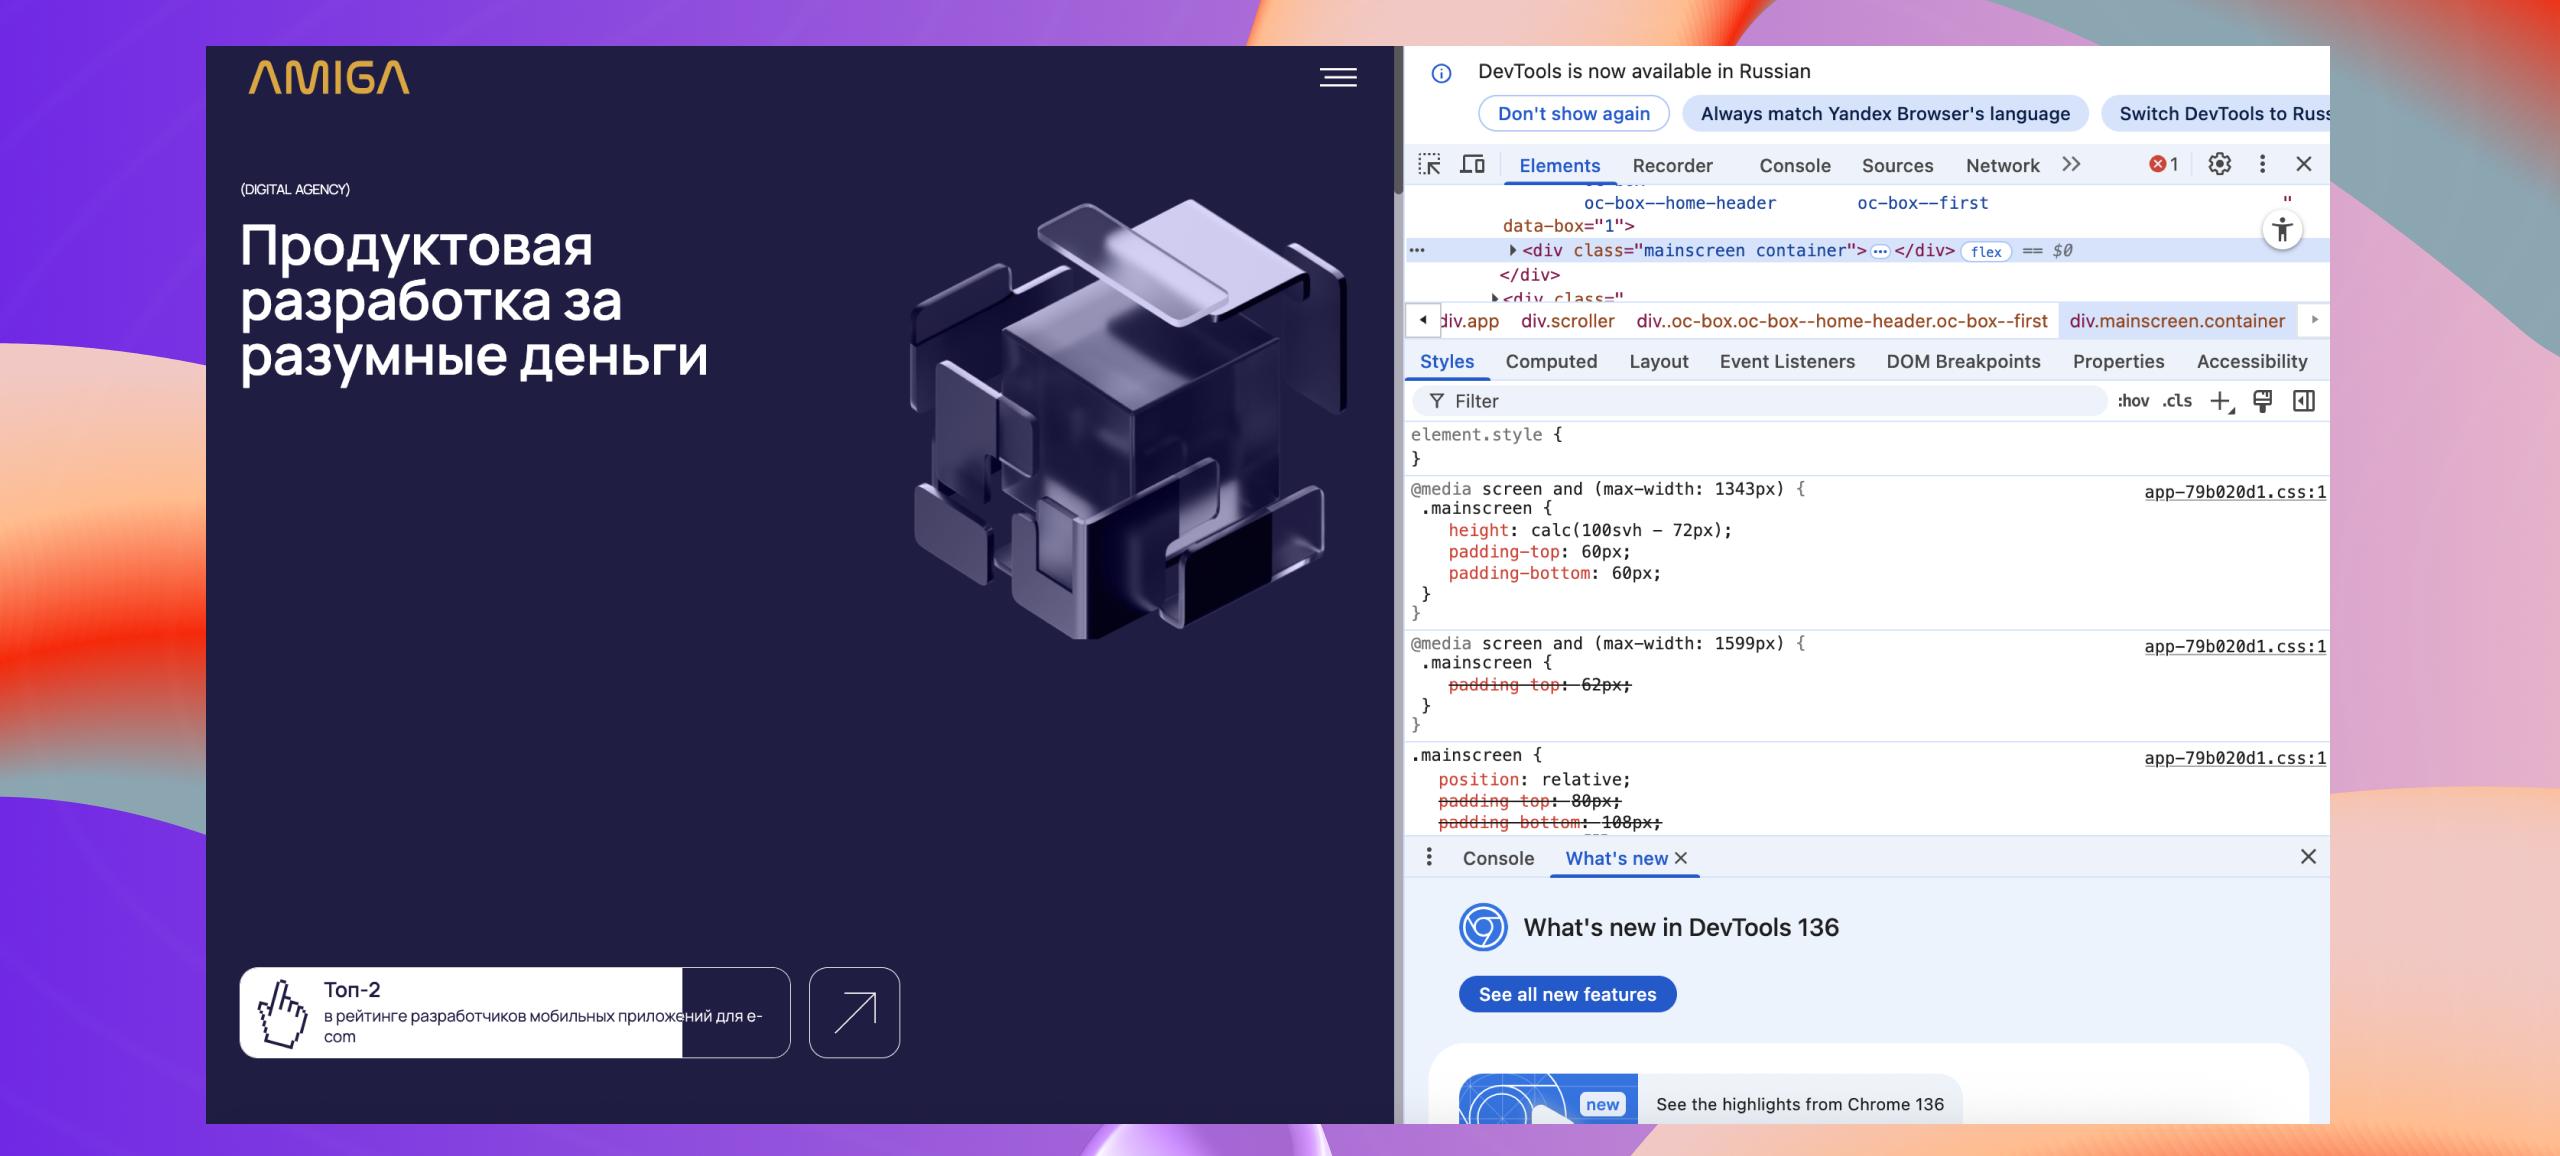Screen dimensions: 2560x1156
Task: Open DevTools settings gear
Action: pyautogui.click(x=2219, y=164)
